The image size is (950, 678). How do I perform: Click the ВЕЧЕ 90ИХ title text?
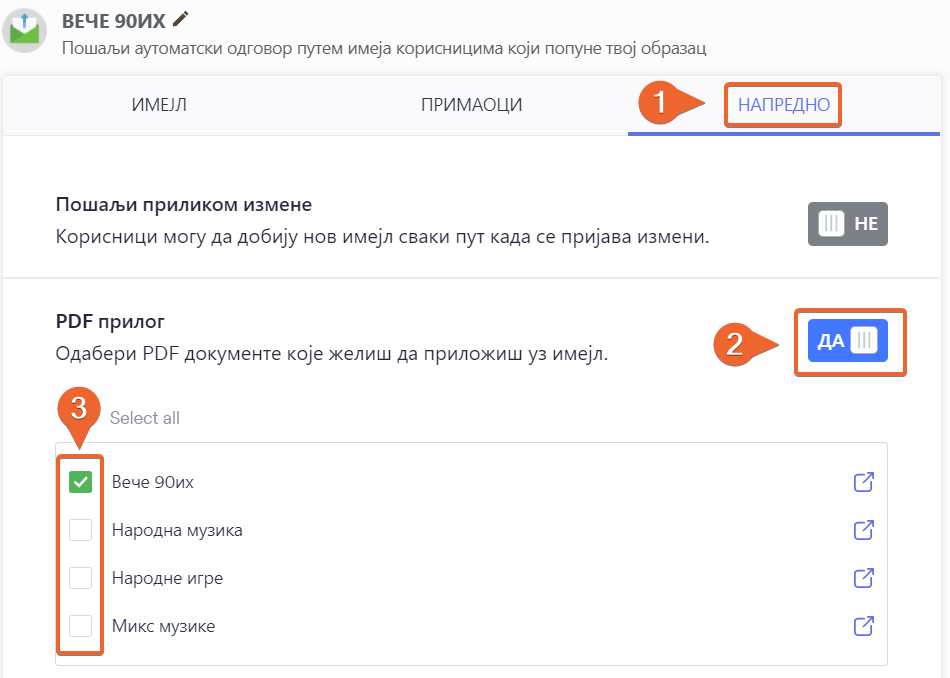[x=113, y=20]
